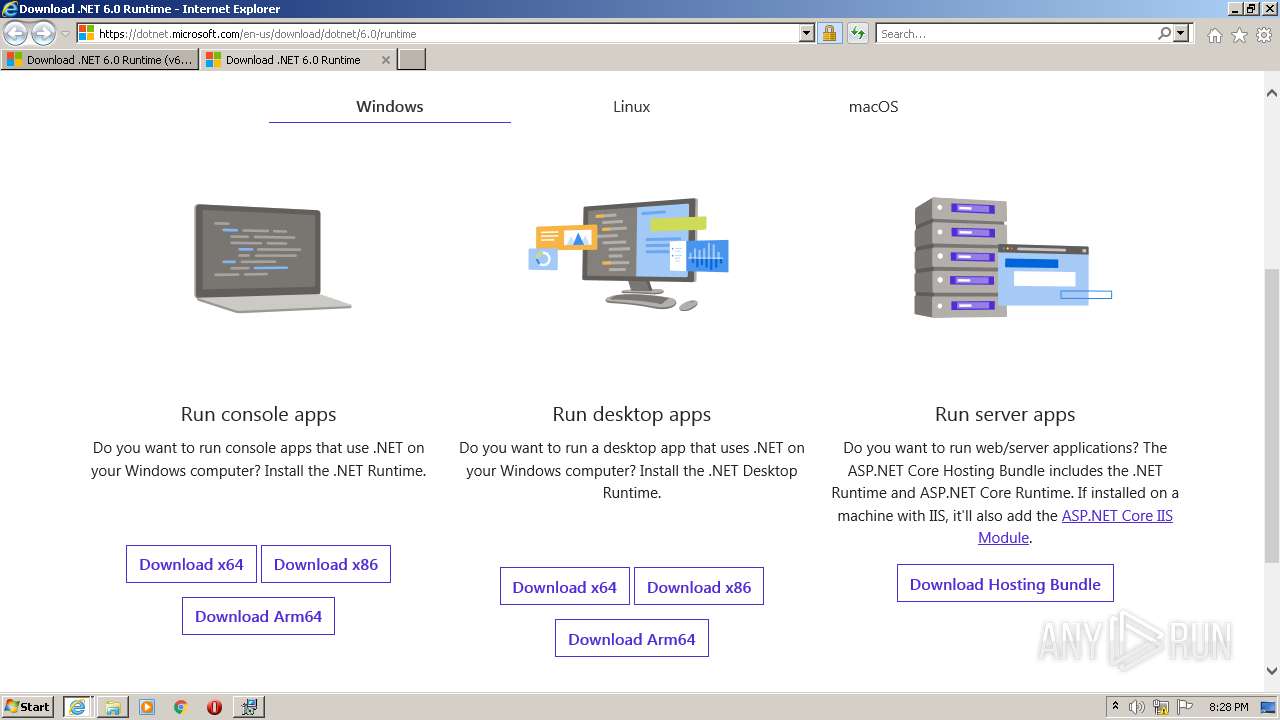
Task: Open the network tray icon
Action: [1161, 707]
